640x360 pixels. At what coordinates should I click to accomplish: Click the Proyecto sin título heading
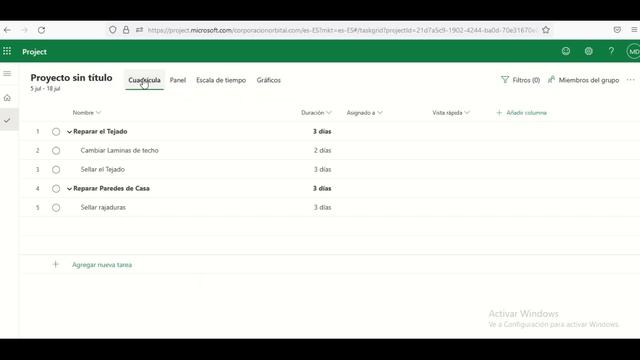pyautogui.click(x=71, y=78)
